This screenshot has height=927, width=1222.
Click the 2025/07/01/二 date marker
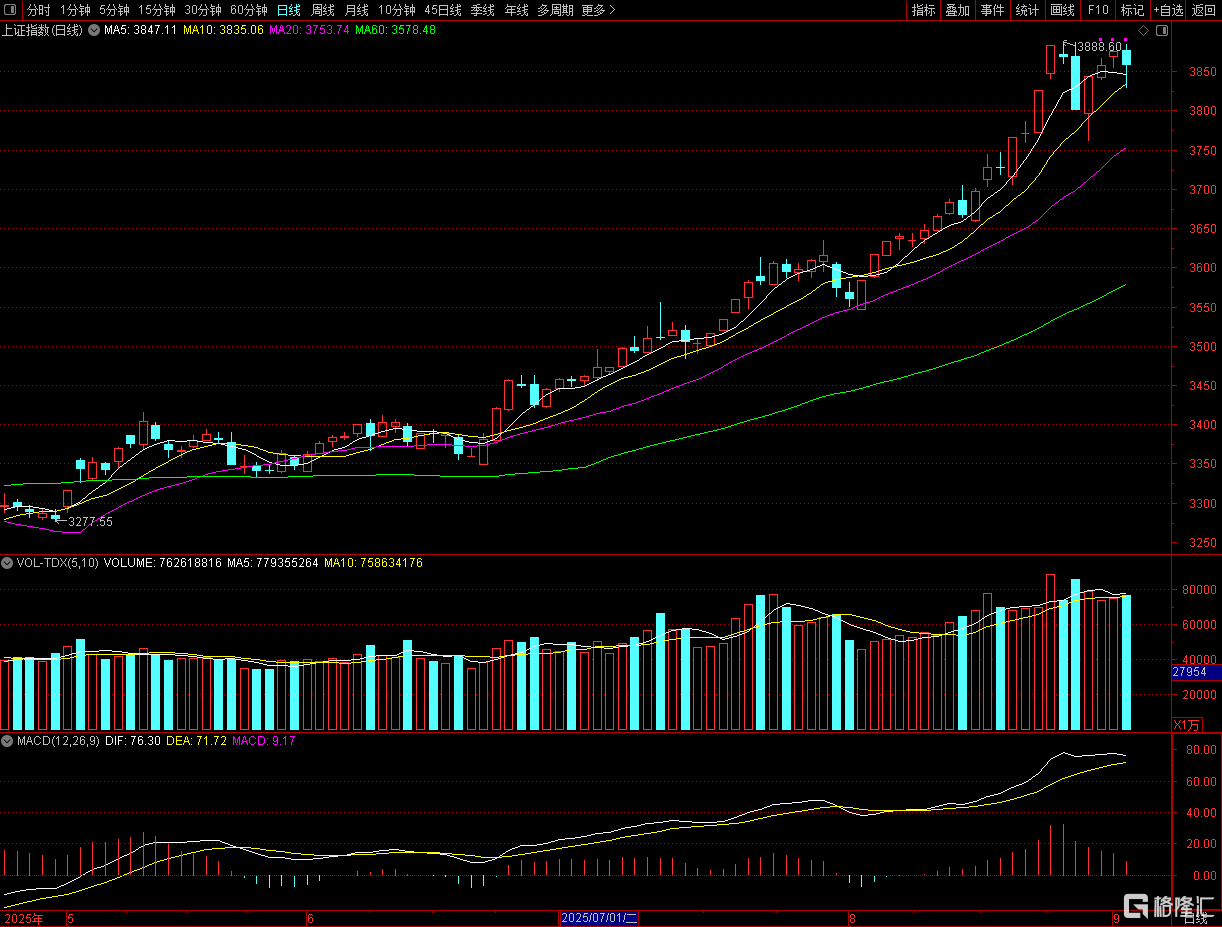click(x=598, y=918)
